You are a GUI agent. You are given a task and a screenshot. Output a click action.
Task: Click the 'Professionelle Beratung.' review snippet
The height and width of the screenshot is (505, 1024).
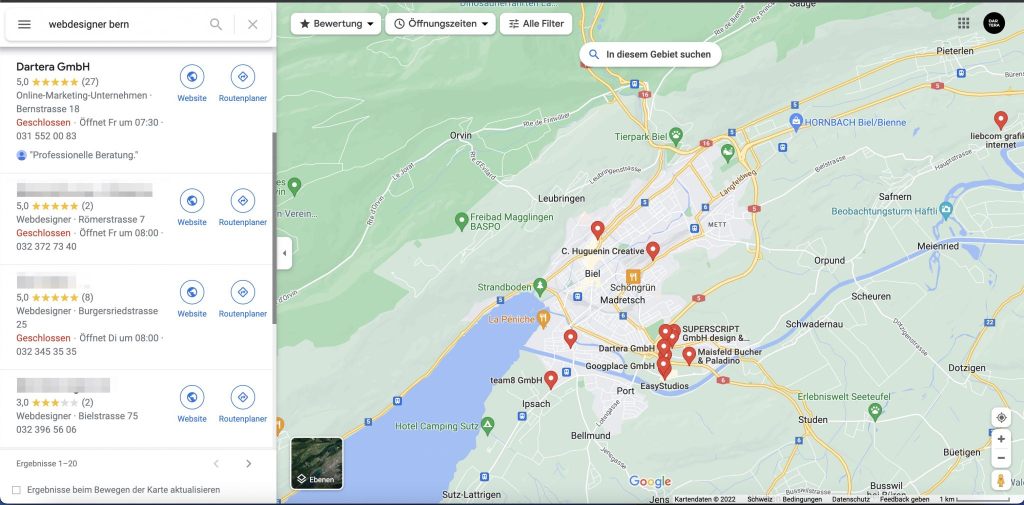coord(84,155)
